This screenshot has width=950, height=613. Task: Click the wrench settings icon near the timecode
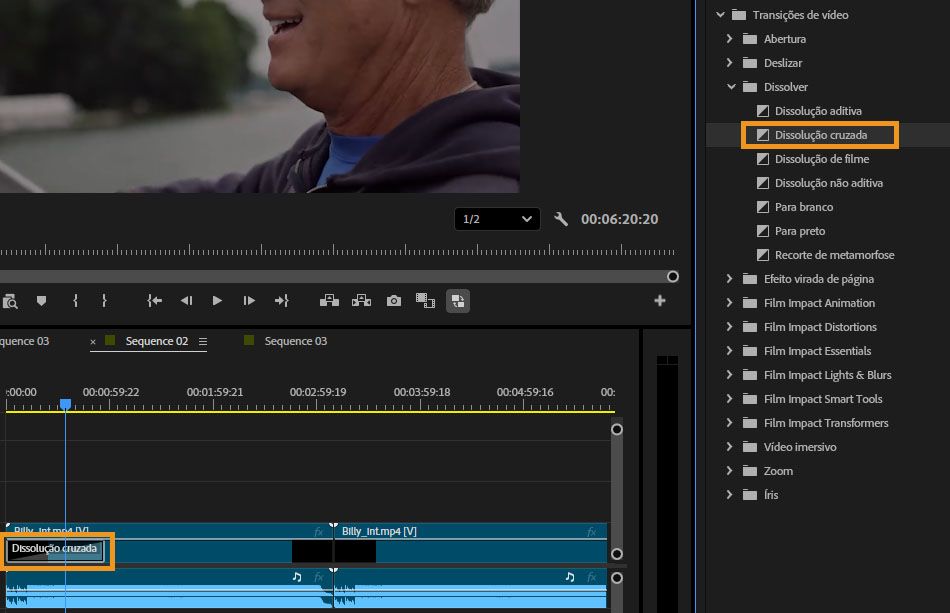[562, 219]
